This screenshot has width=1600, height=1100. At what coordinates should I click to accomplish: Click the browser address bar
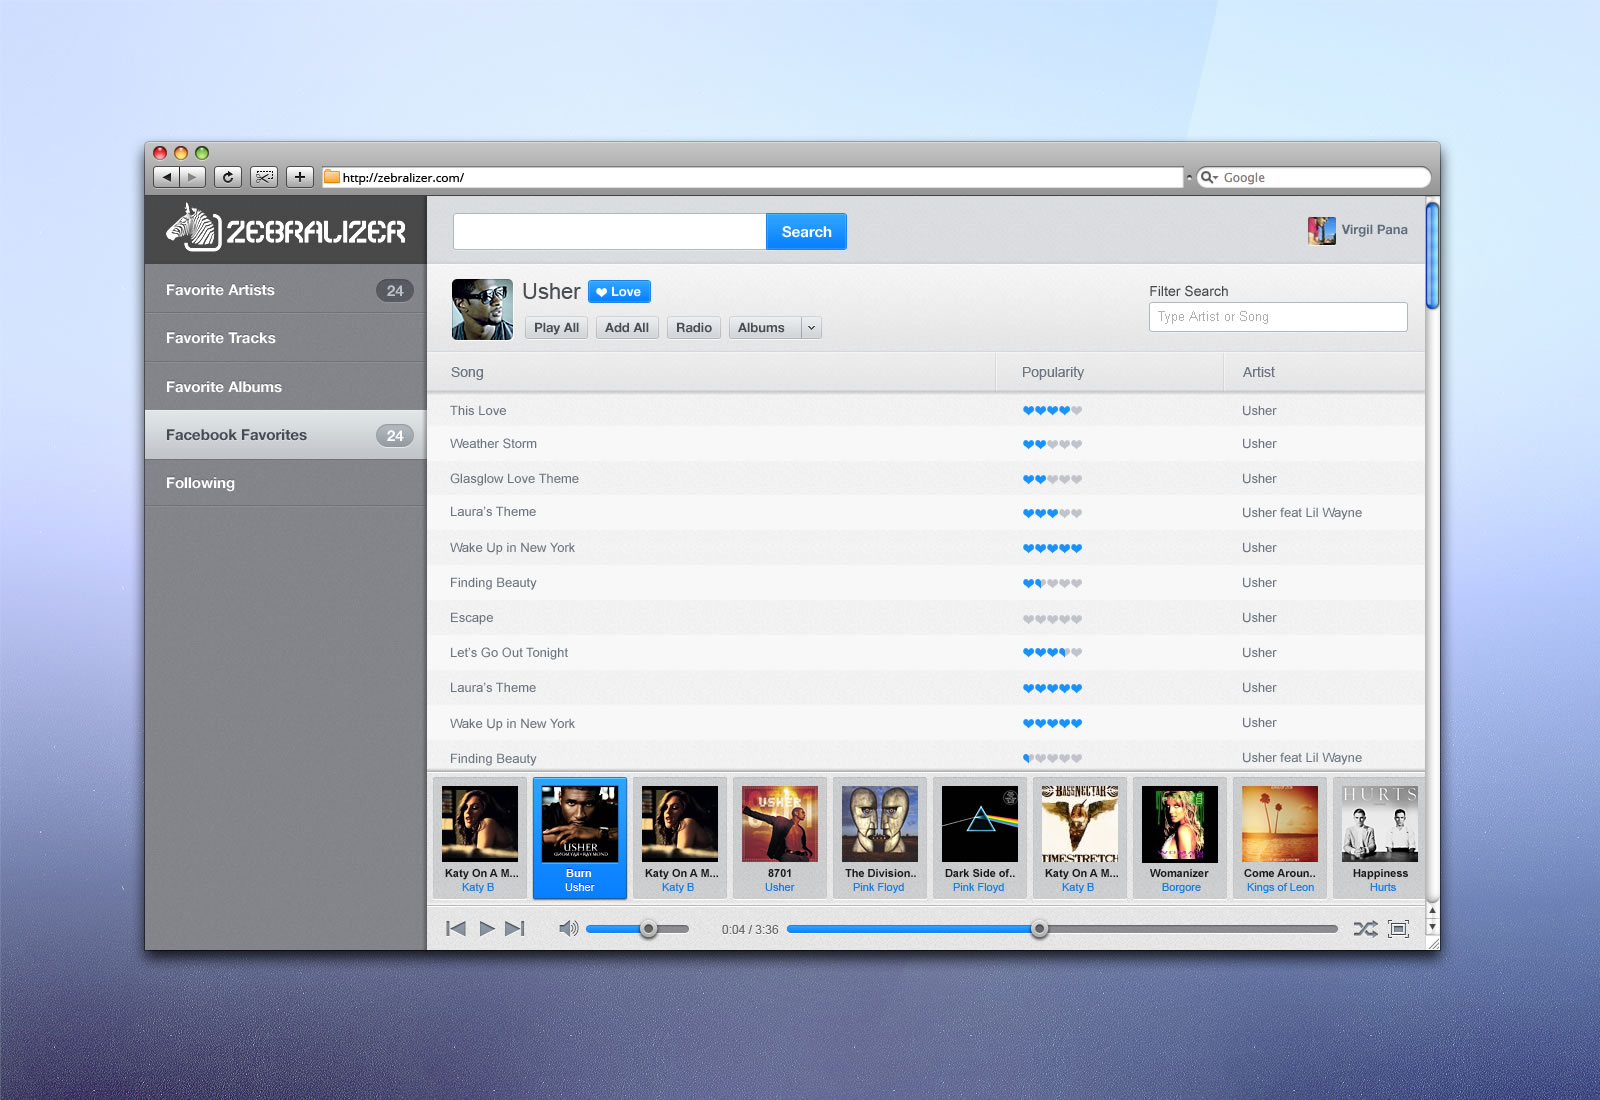pyautogui.click(x=752, y=177)
